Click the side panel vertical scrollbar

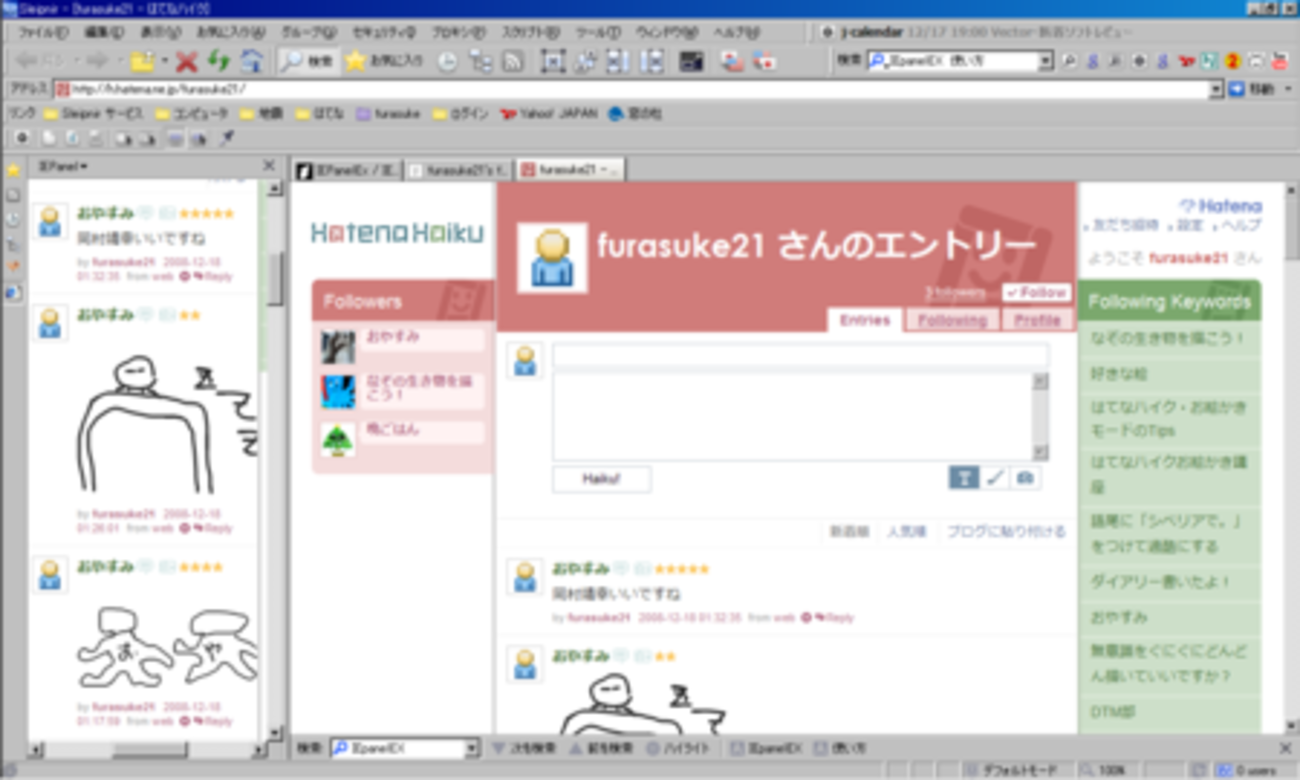tap(274, 460)
